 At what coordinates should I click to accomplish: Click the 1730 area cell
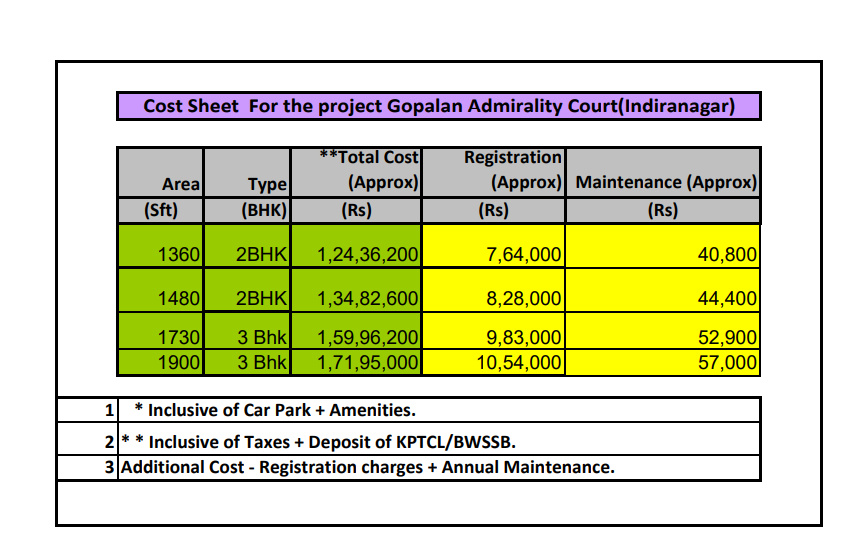coord(161,338)
